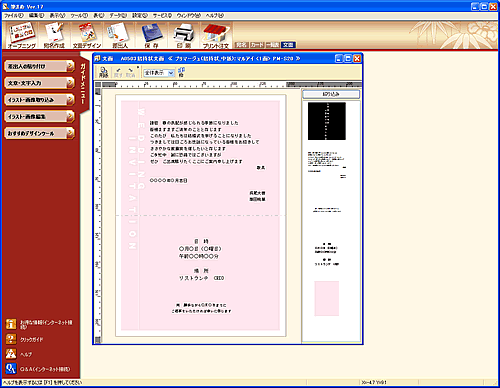
Task: Click the イラスト・画像編集 guide button
Action: [x=39, y=116]
